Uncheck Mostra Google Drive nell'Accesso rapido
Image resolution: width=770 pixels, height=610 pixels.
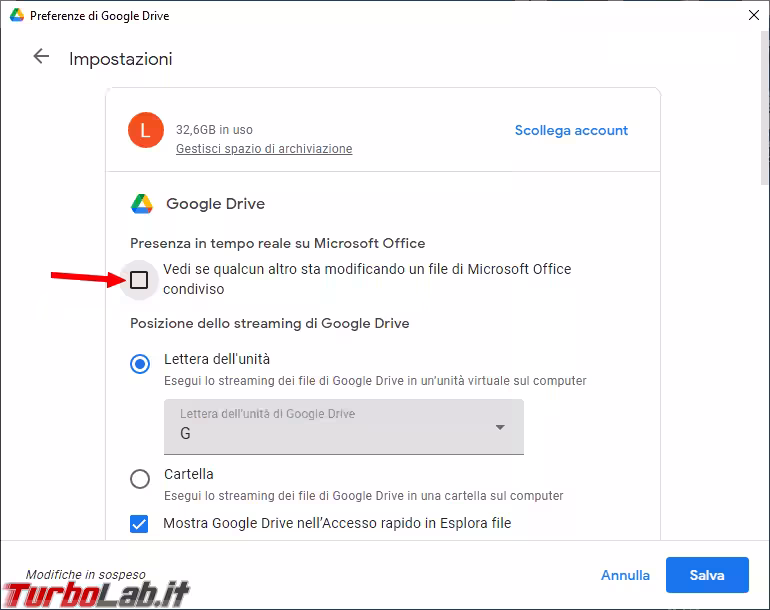click(x=139, y=523)
